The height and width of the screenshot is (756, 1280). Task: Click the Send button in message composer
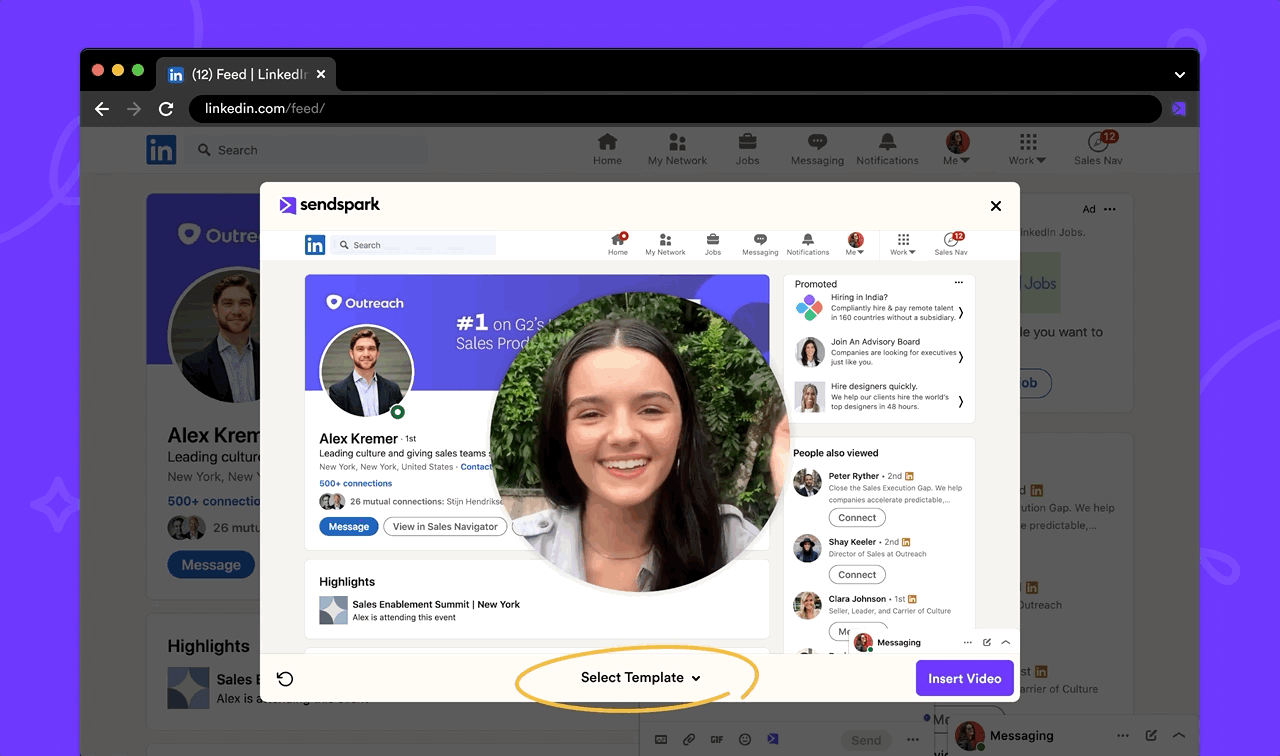866,741
